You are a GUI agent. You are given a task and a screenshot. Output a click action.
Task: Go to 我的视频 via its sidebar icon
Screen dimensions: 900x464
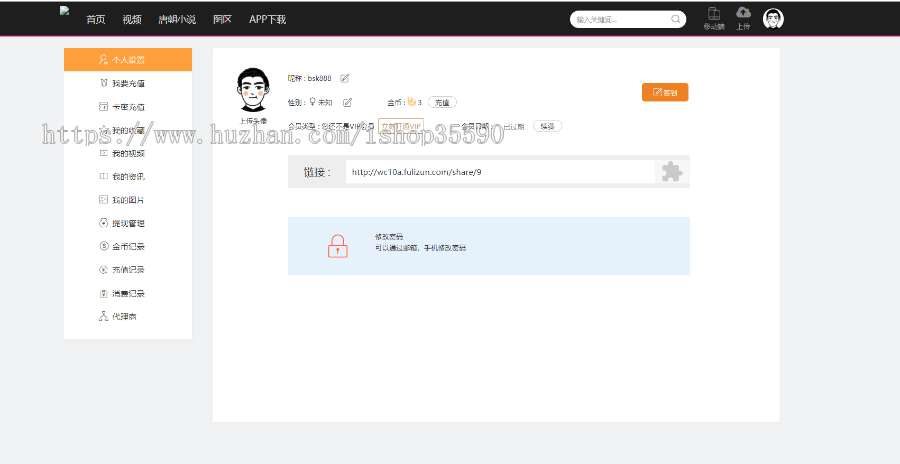click(x=103, y=153)
